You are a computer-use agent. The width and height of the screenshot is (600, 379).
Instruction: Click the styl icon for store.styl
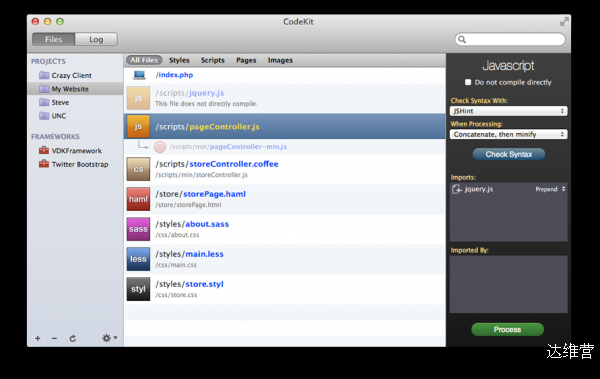pos(138,289)
